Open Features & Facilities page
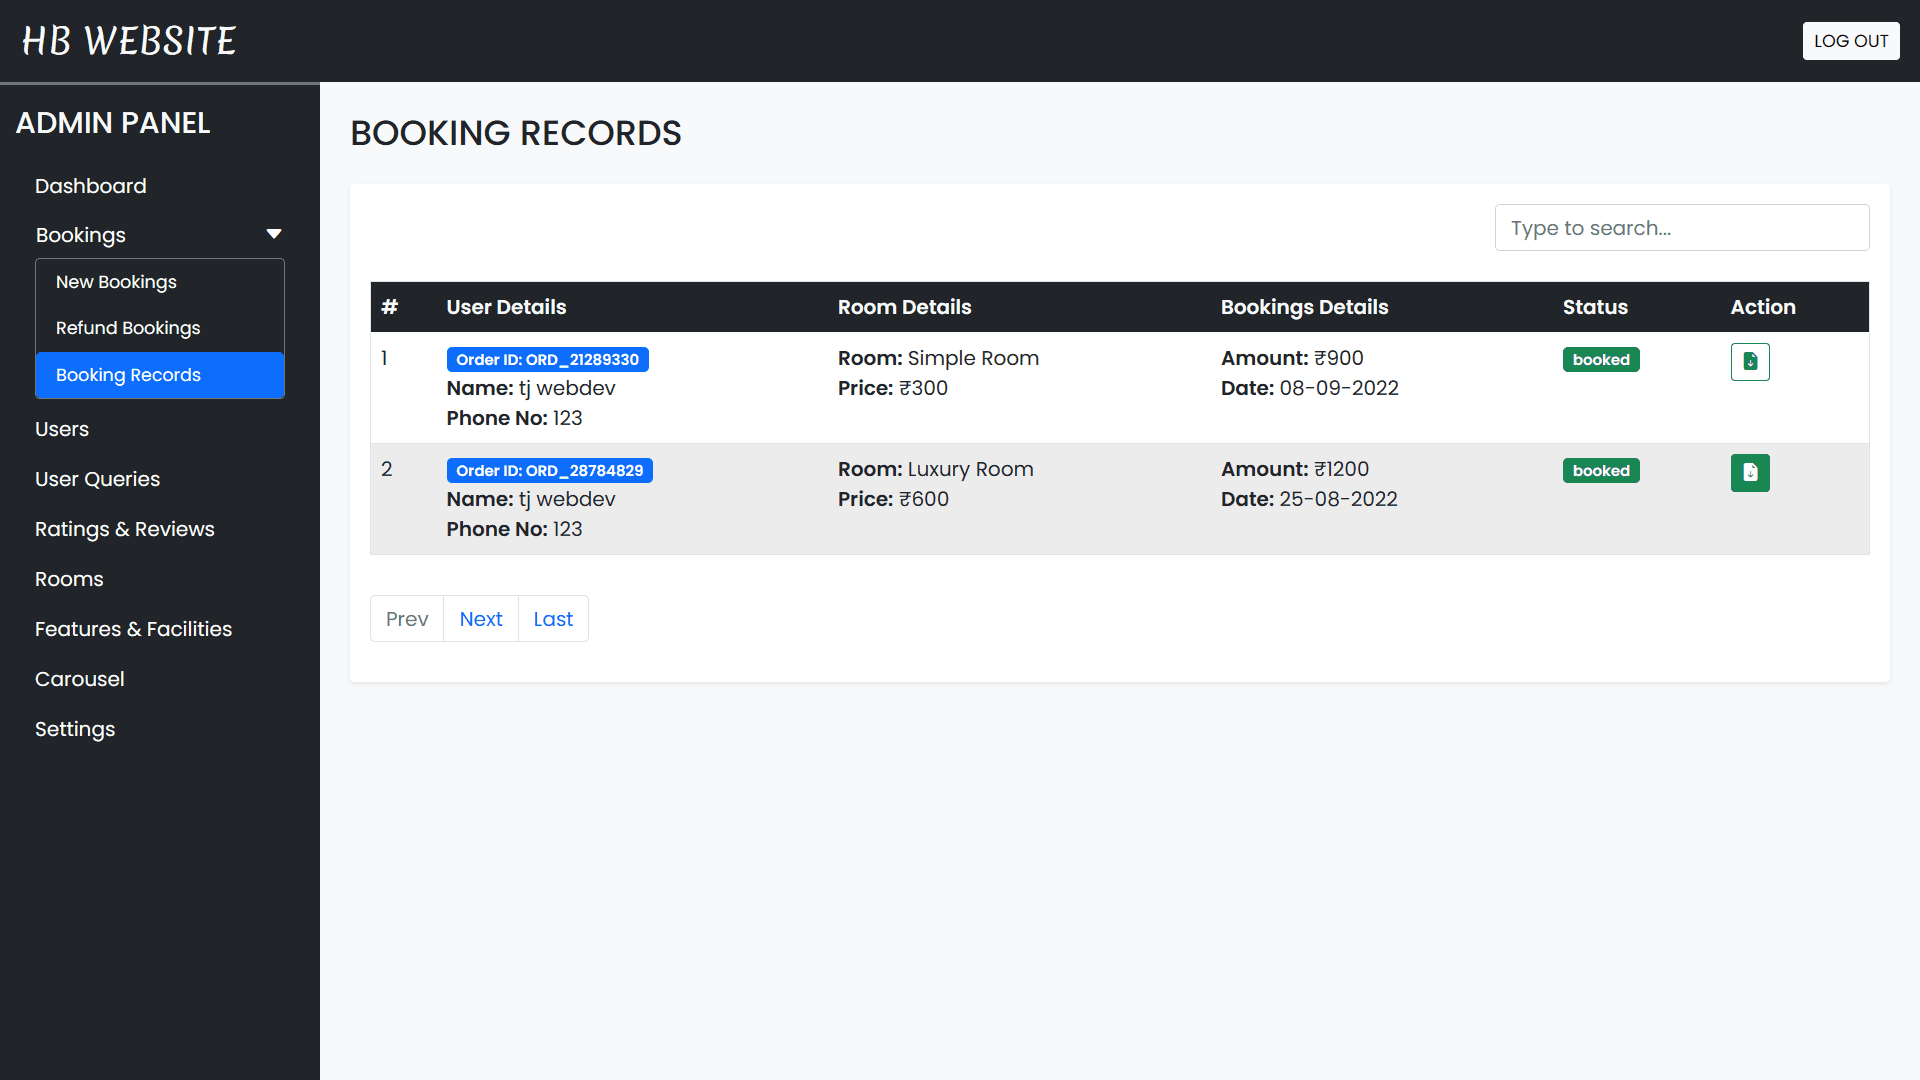 pos(133,629)
